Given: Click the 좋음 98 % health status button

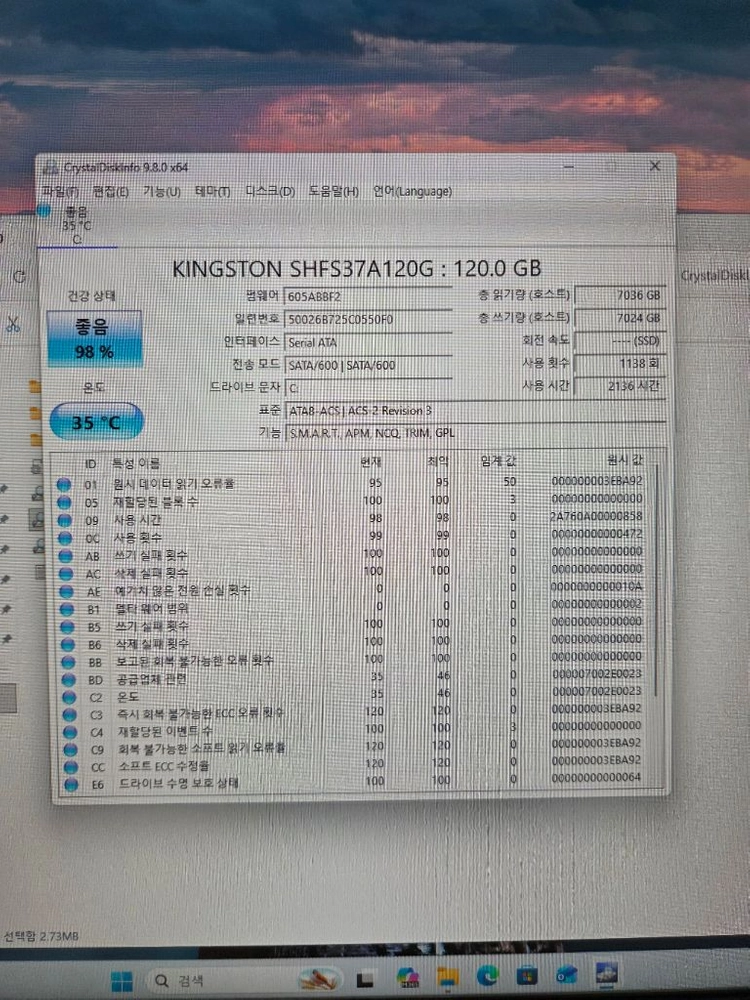Looking at the screenshot, I should tap(94, 339).
